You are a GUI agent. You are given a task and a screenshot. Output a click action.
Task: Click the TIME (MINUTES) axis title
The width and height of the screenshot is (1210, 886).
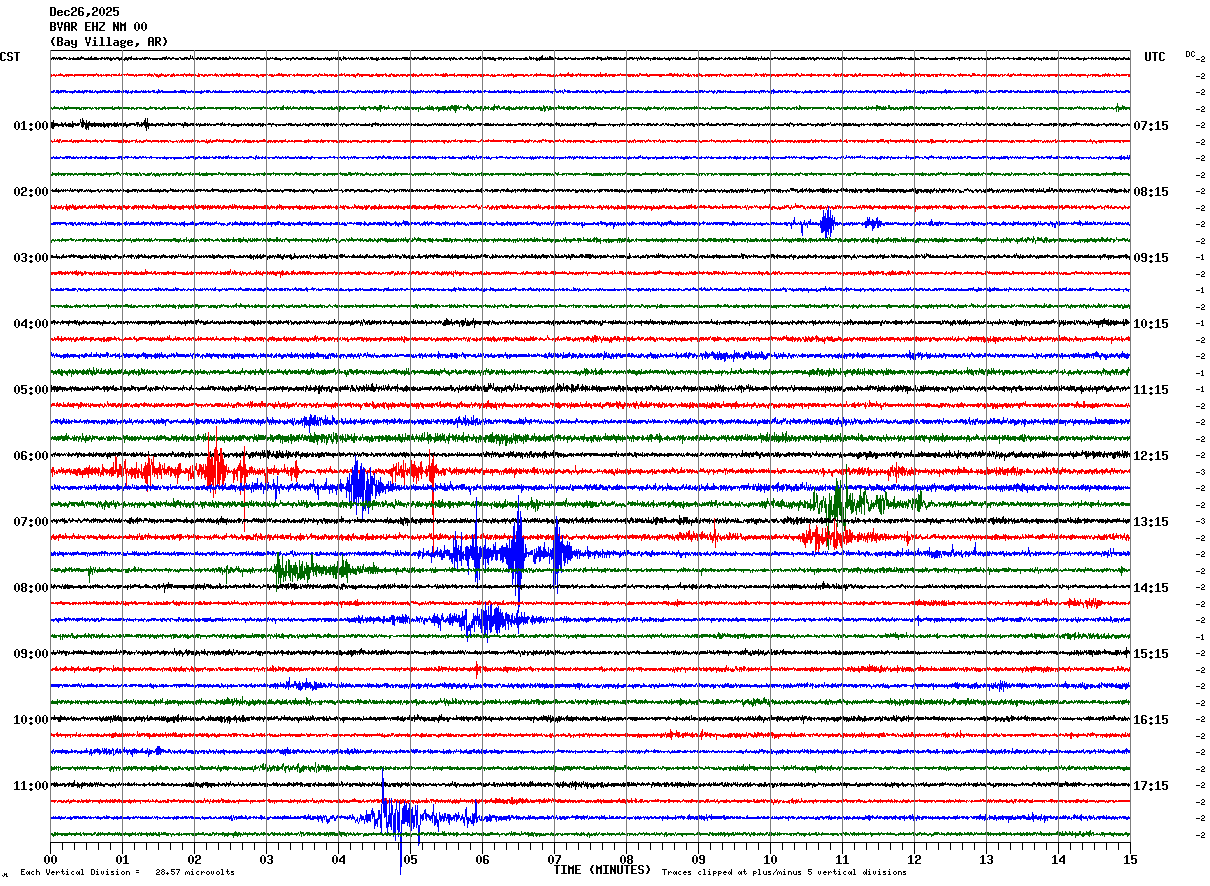(602, 870)
